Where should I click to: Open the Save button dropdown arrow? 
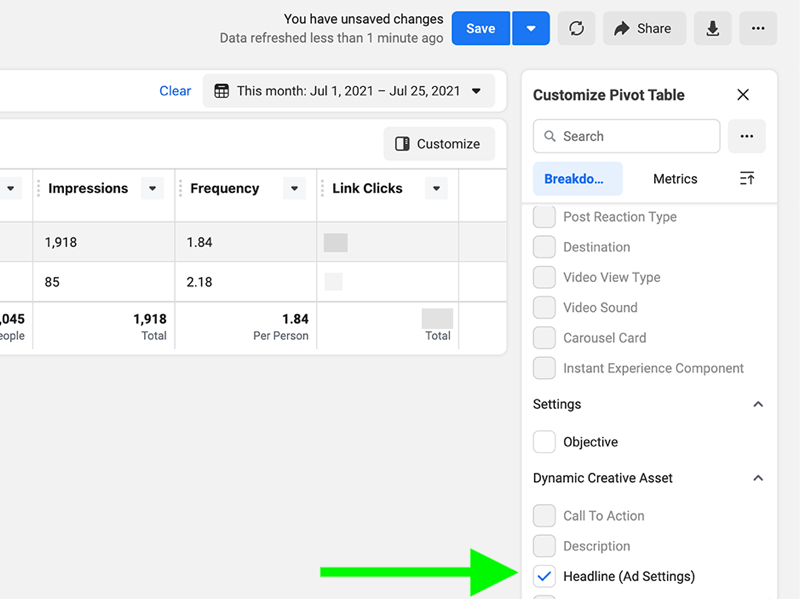530,29
